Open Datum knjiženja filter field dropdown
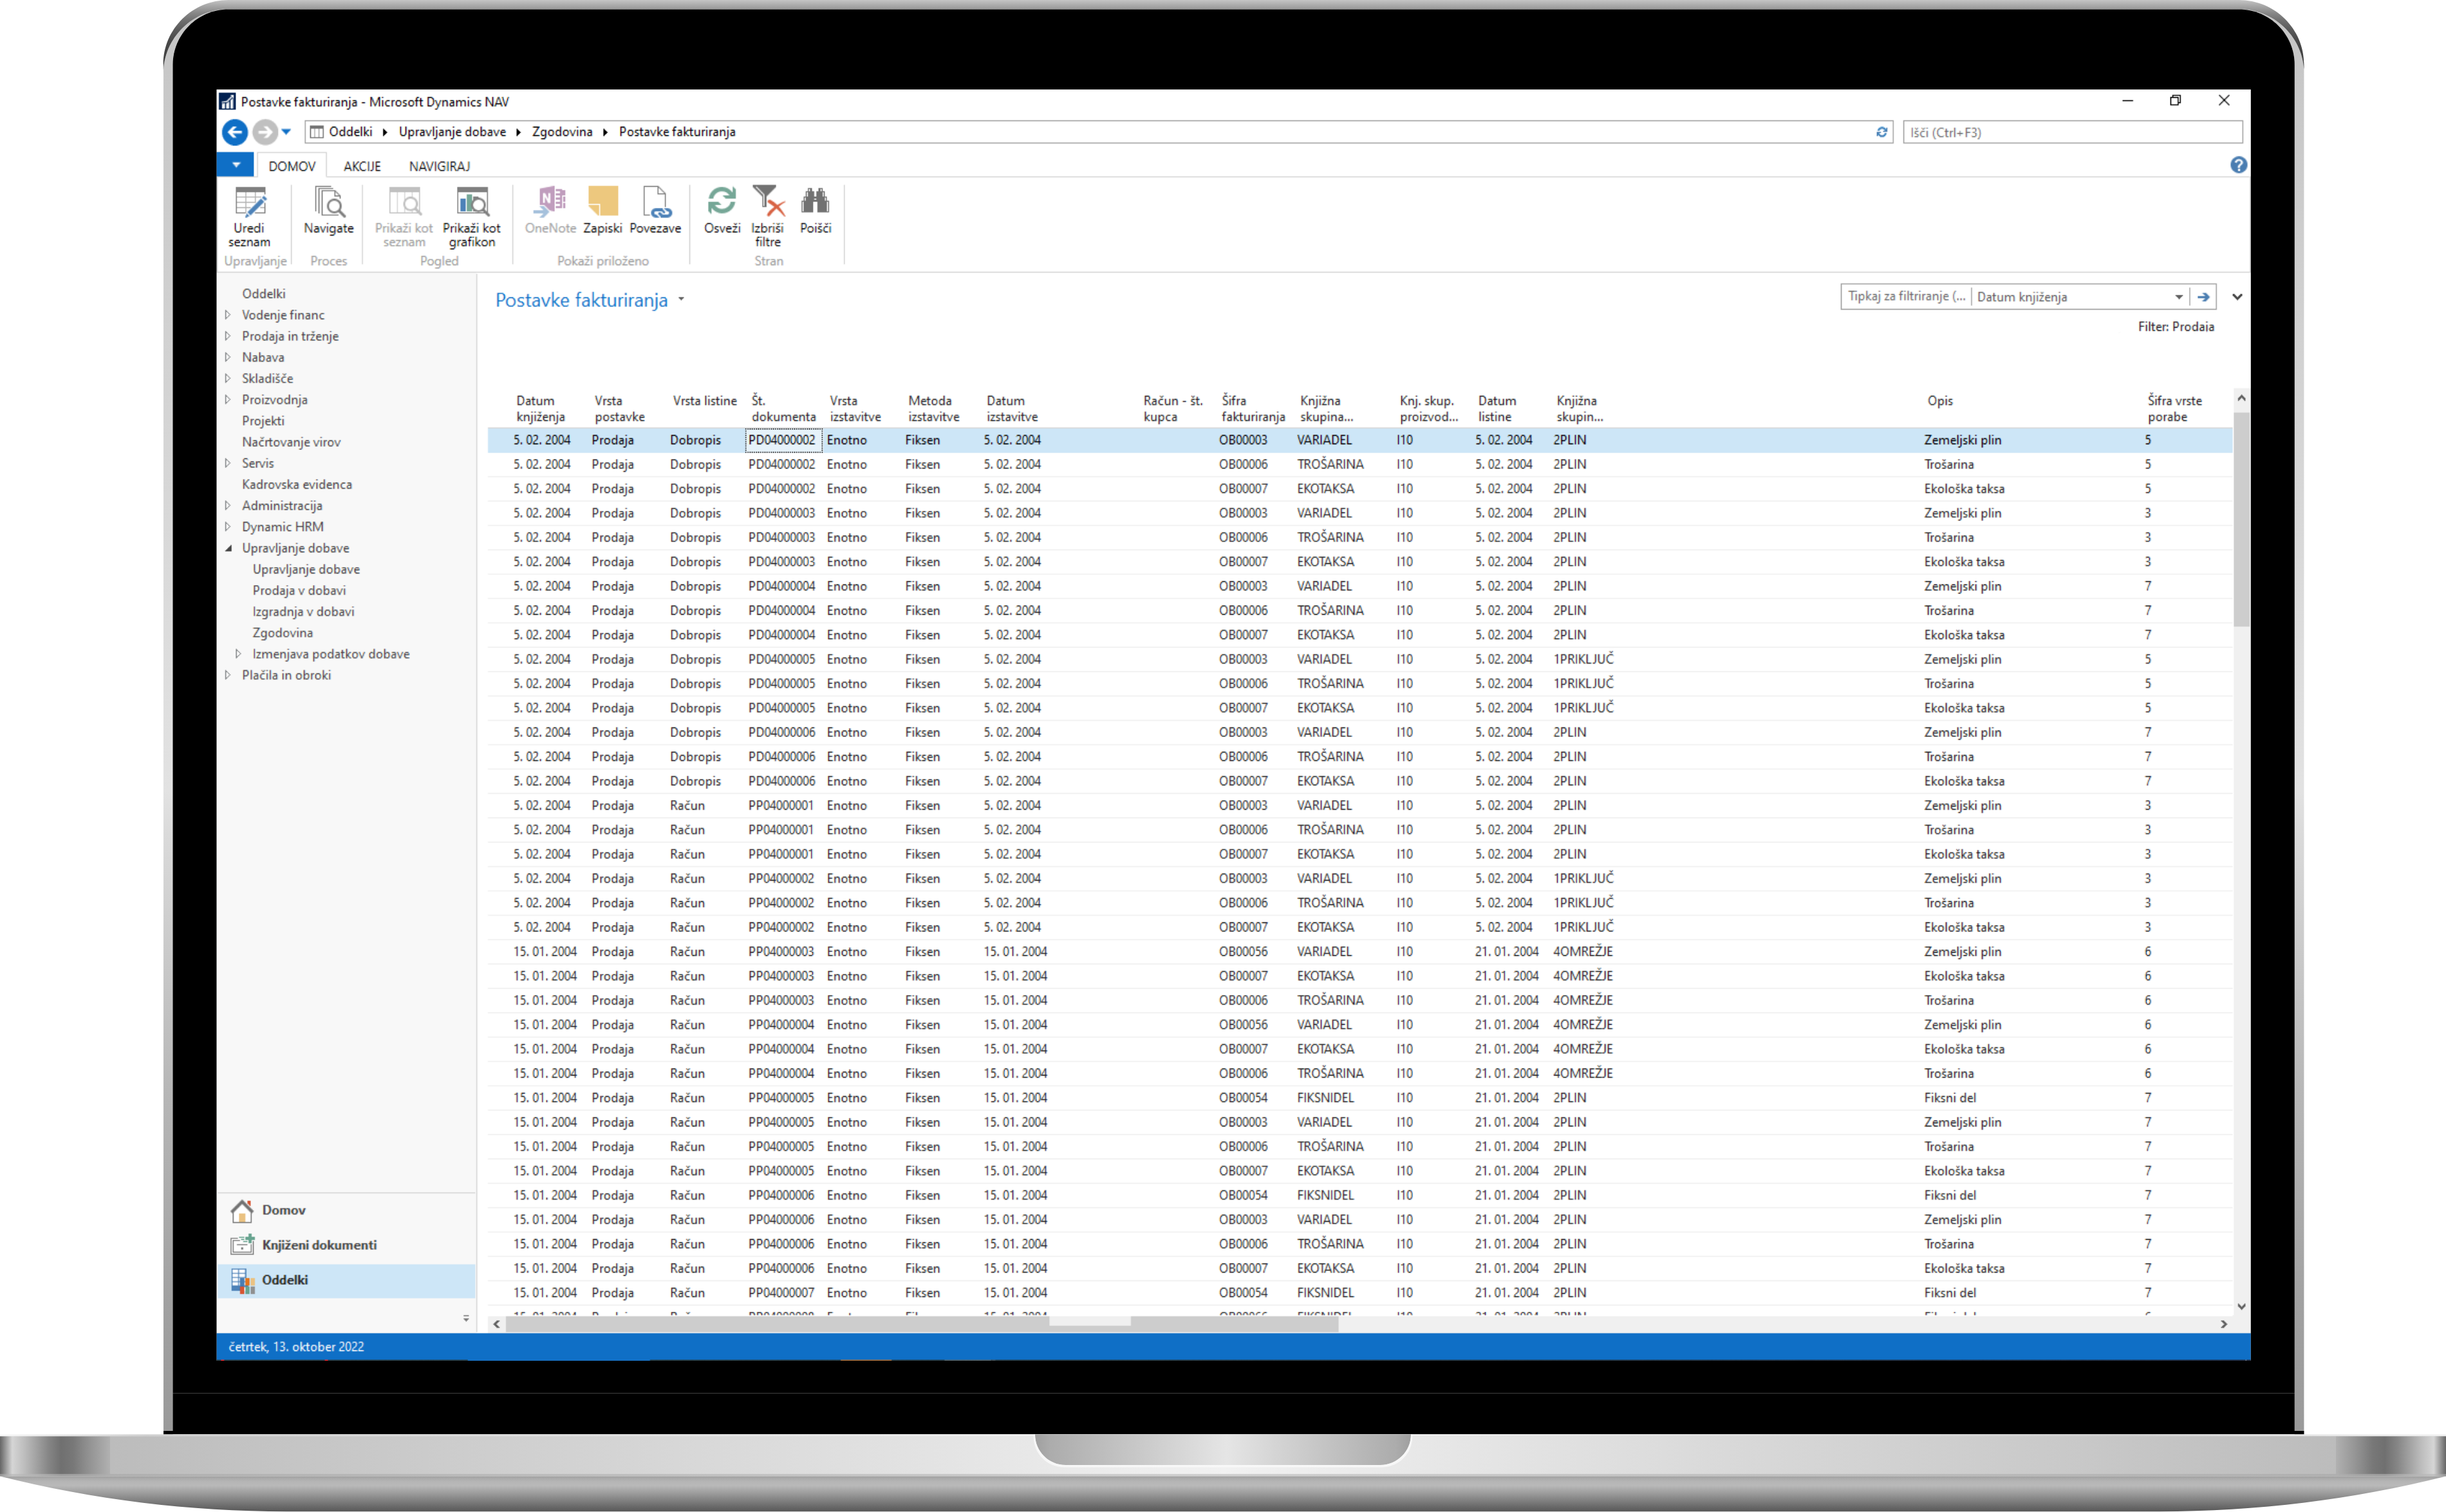Image resolution: width=2446 pixels, height=1512 pixels. pos(2178,297)
